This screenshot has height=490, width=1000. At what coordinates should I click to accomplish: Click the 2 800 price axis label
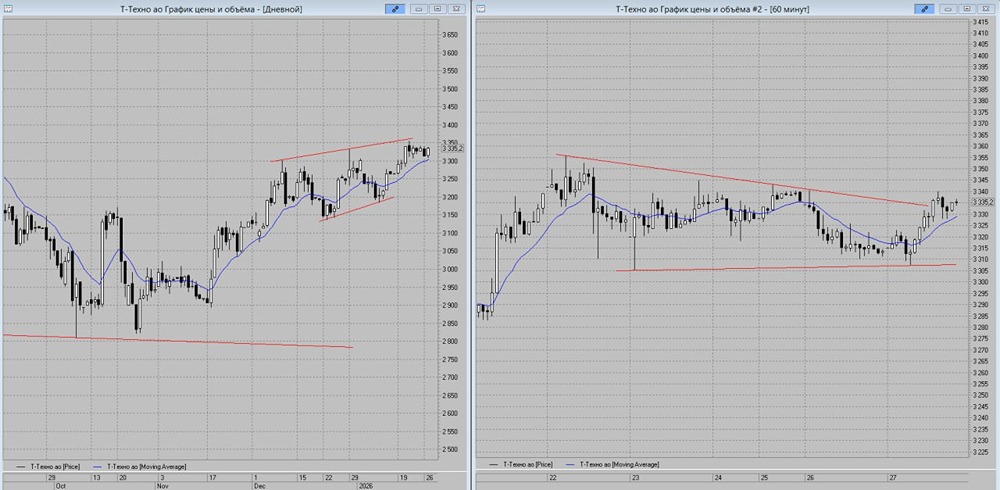click(x=450, y=341)
